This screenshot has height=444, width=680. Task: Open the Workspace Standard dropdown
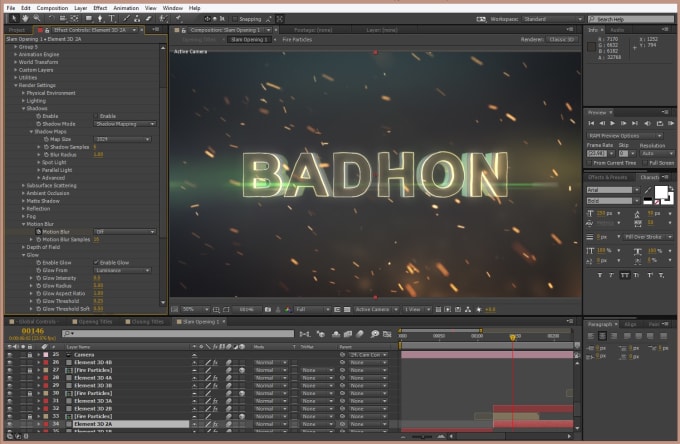[552, 19]
